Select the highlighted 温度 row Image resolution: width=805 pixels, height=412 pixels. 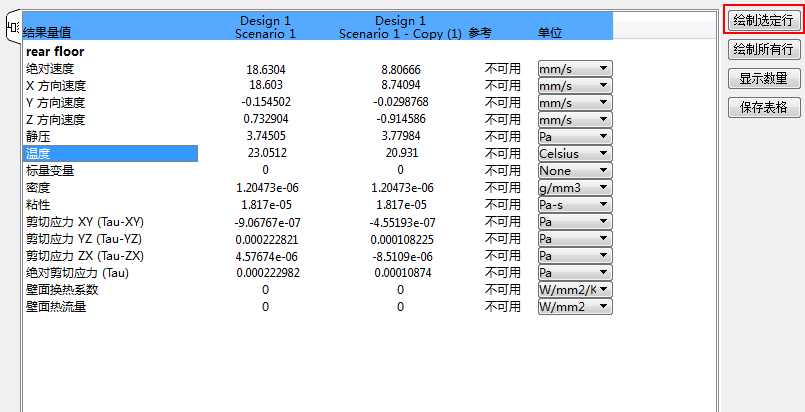(x=111, y=153)
